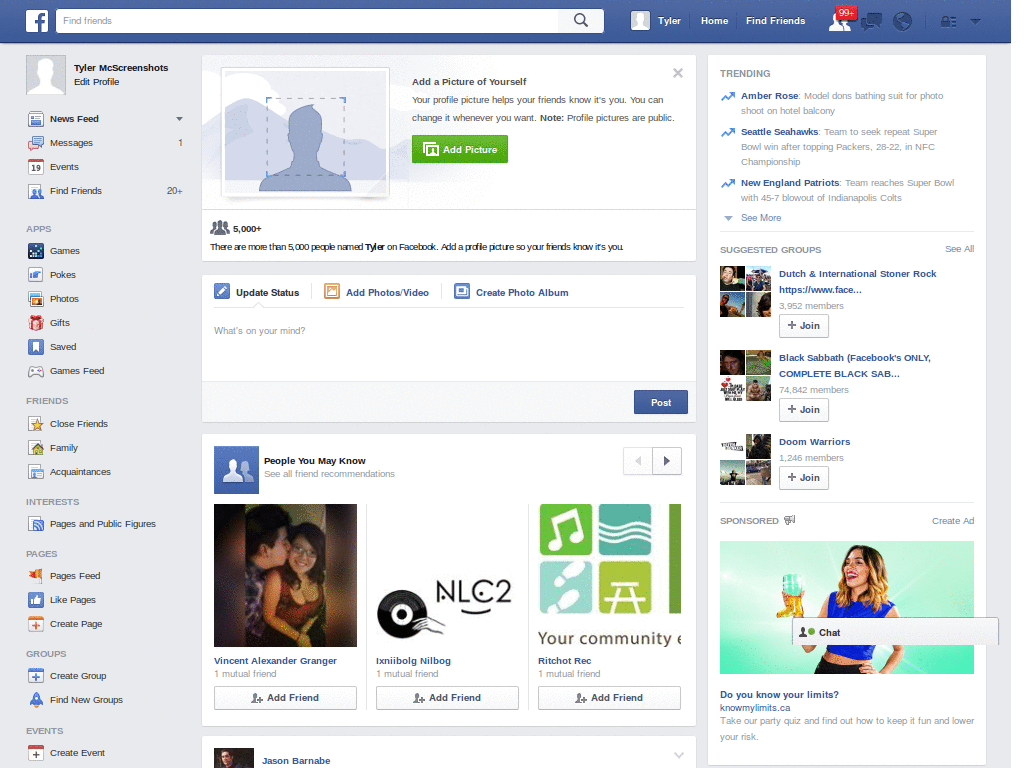Image resolution: width=1024 pixels, height=768 pixels.
Task: Go to previous People You May Know
Action: click(638, 461)
